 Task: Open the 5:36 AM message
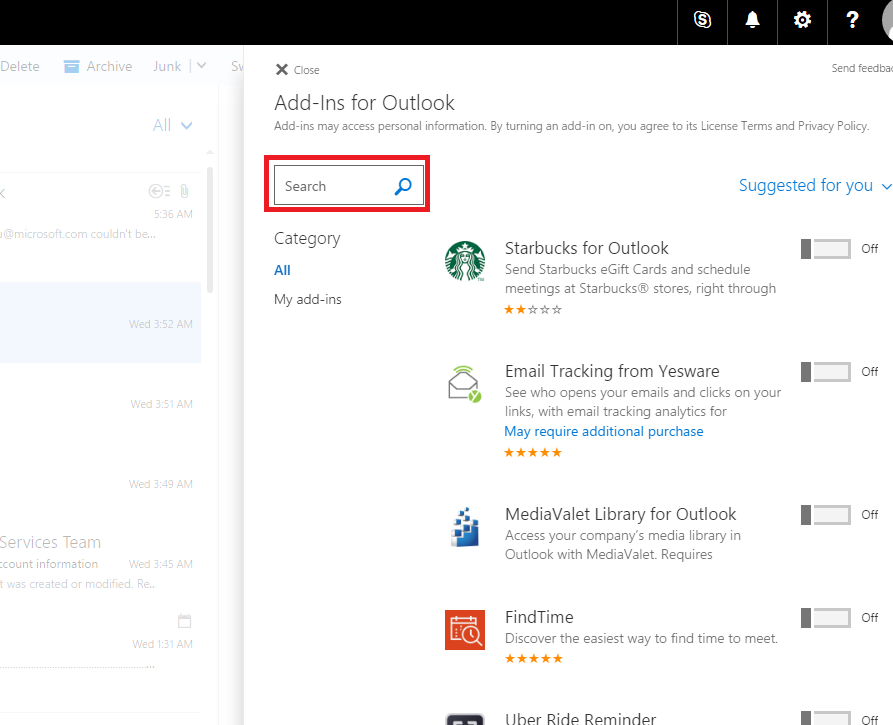tap(100, 214)
